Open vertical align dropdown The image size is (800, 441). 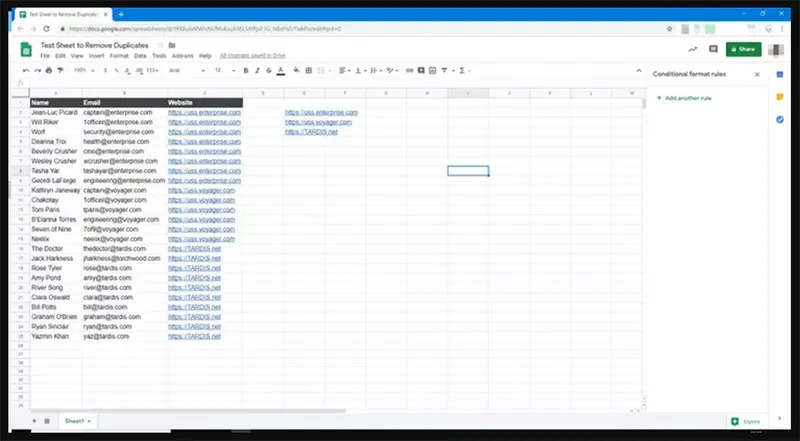tap(360, 70)
